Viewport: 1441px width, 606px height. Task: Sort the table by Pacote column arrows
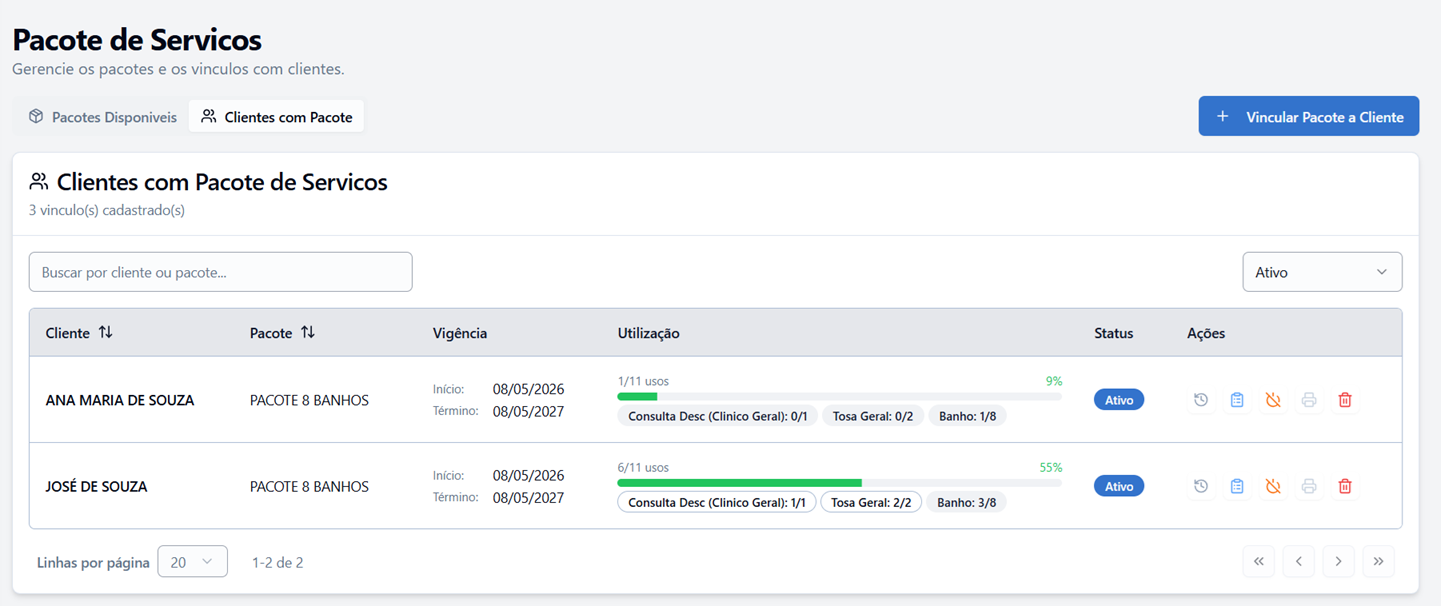point(308,332)
